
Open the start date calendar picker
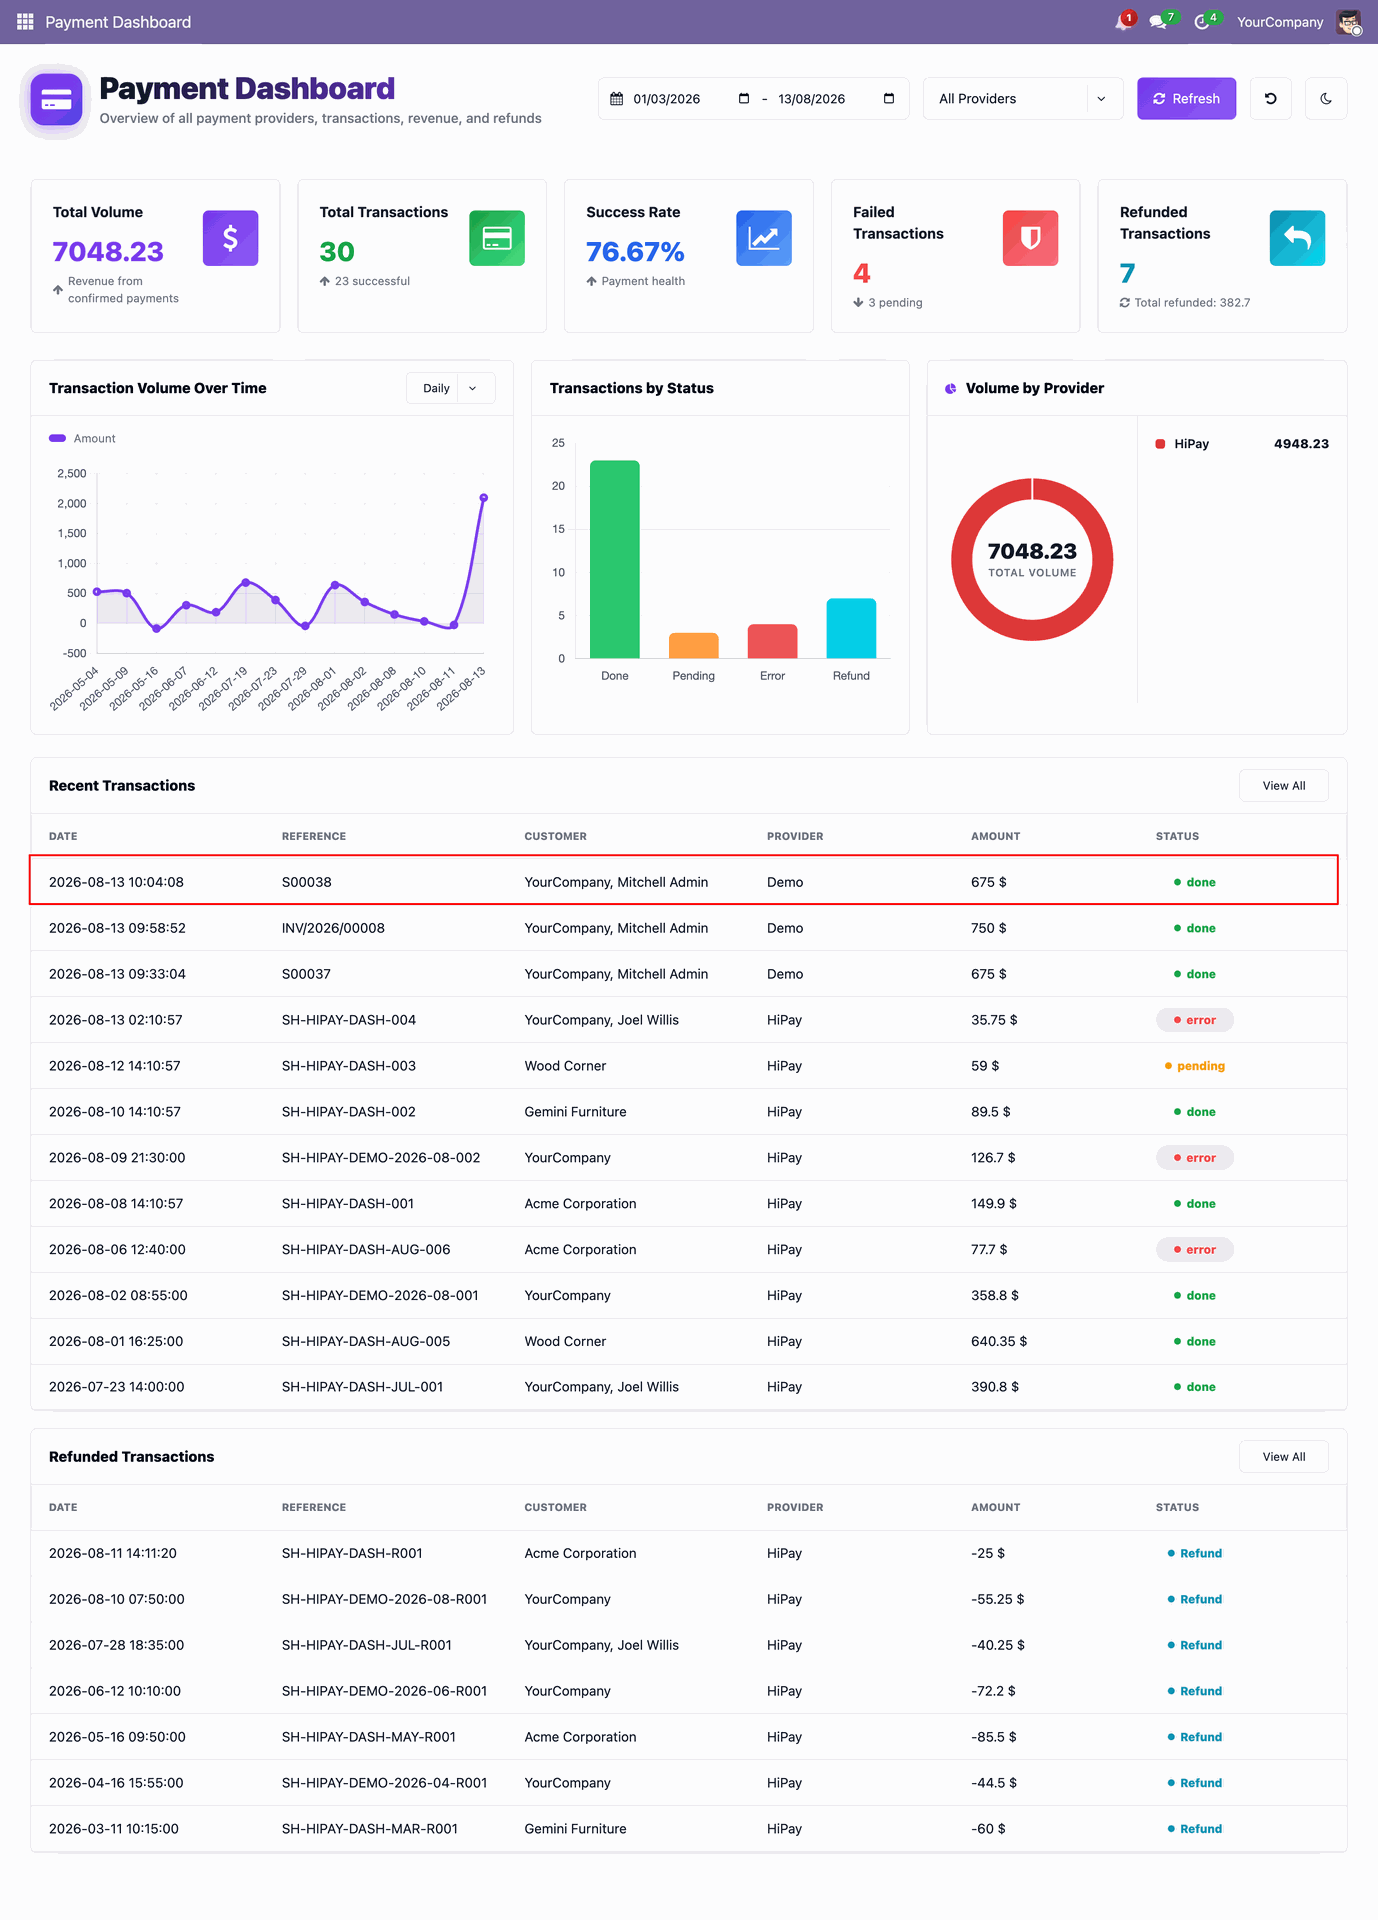pos(744,98)
